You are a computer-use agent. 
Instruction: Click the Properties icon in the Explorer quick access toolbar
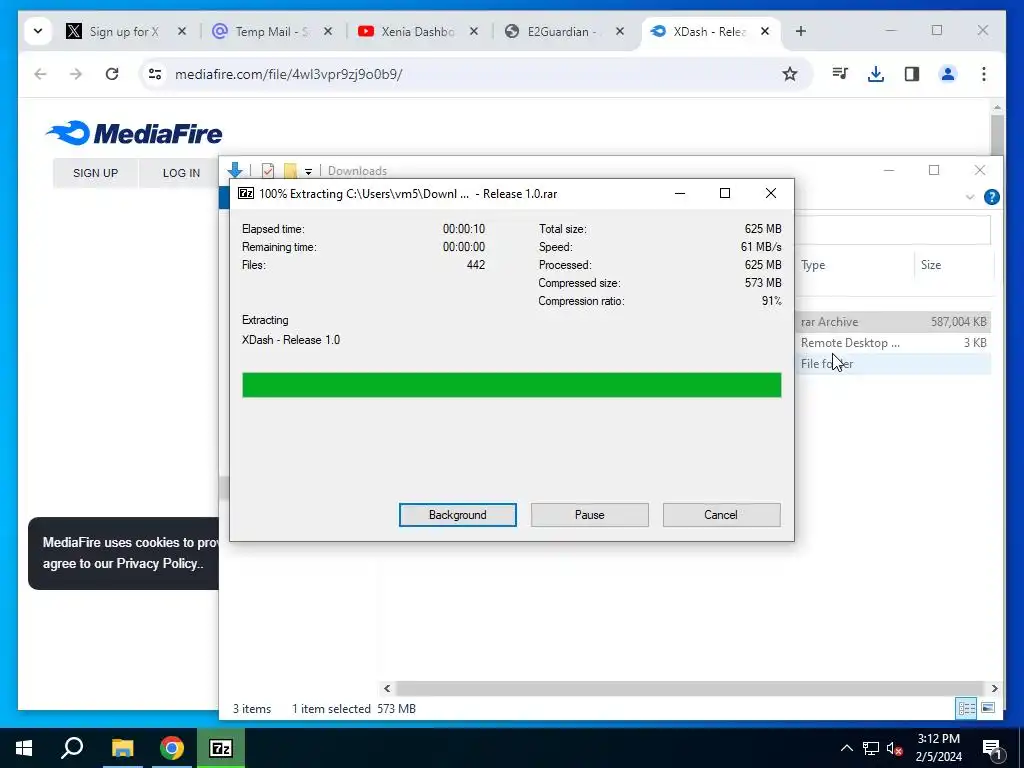(x=268, y=170)
